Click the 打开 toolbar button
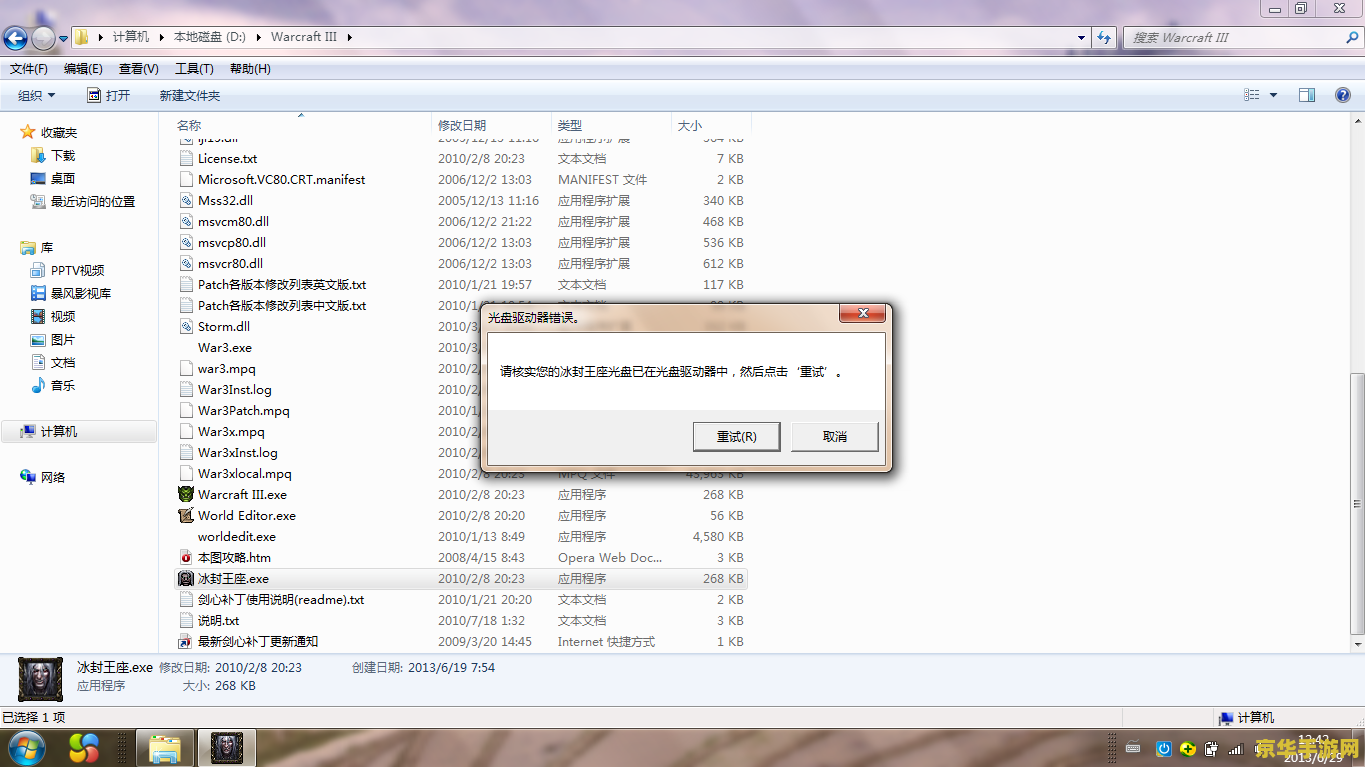 coord(108,95)
